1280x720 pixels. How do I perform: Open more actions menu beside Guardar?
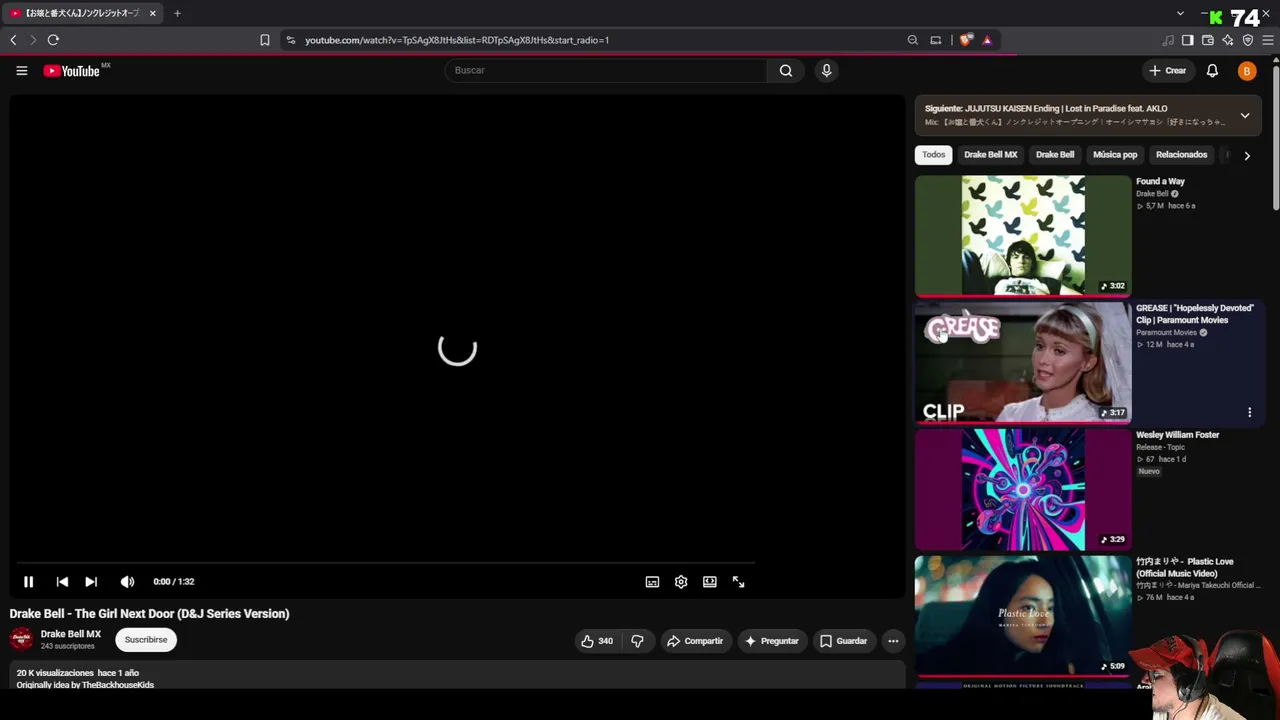(893, 641)
